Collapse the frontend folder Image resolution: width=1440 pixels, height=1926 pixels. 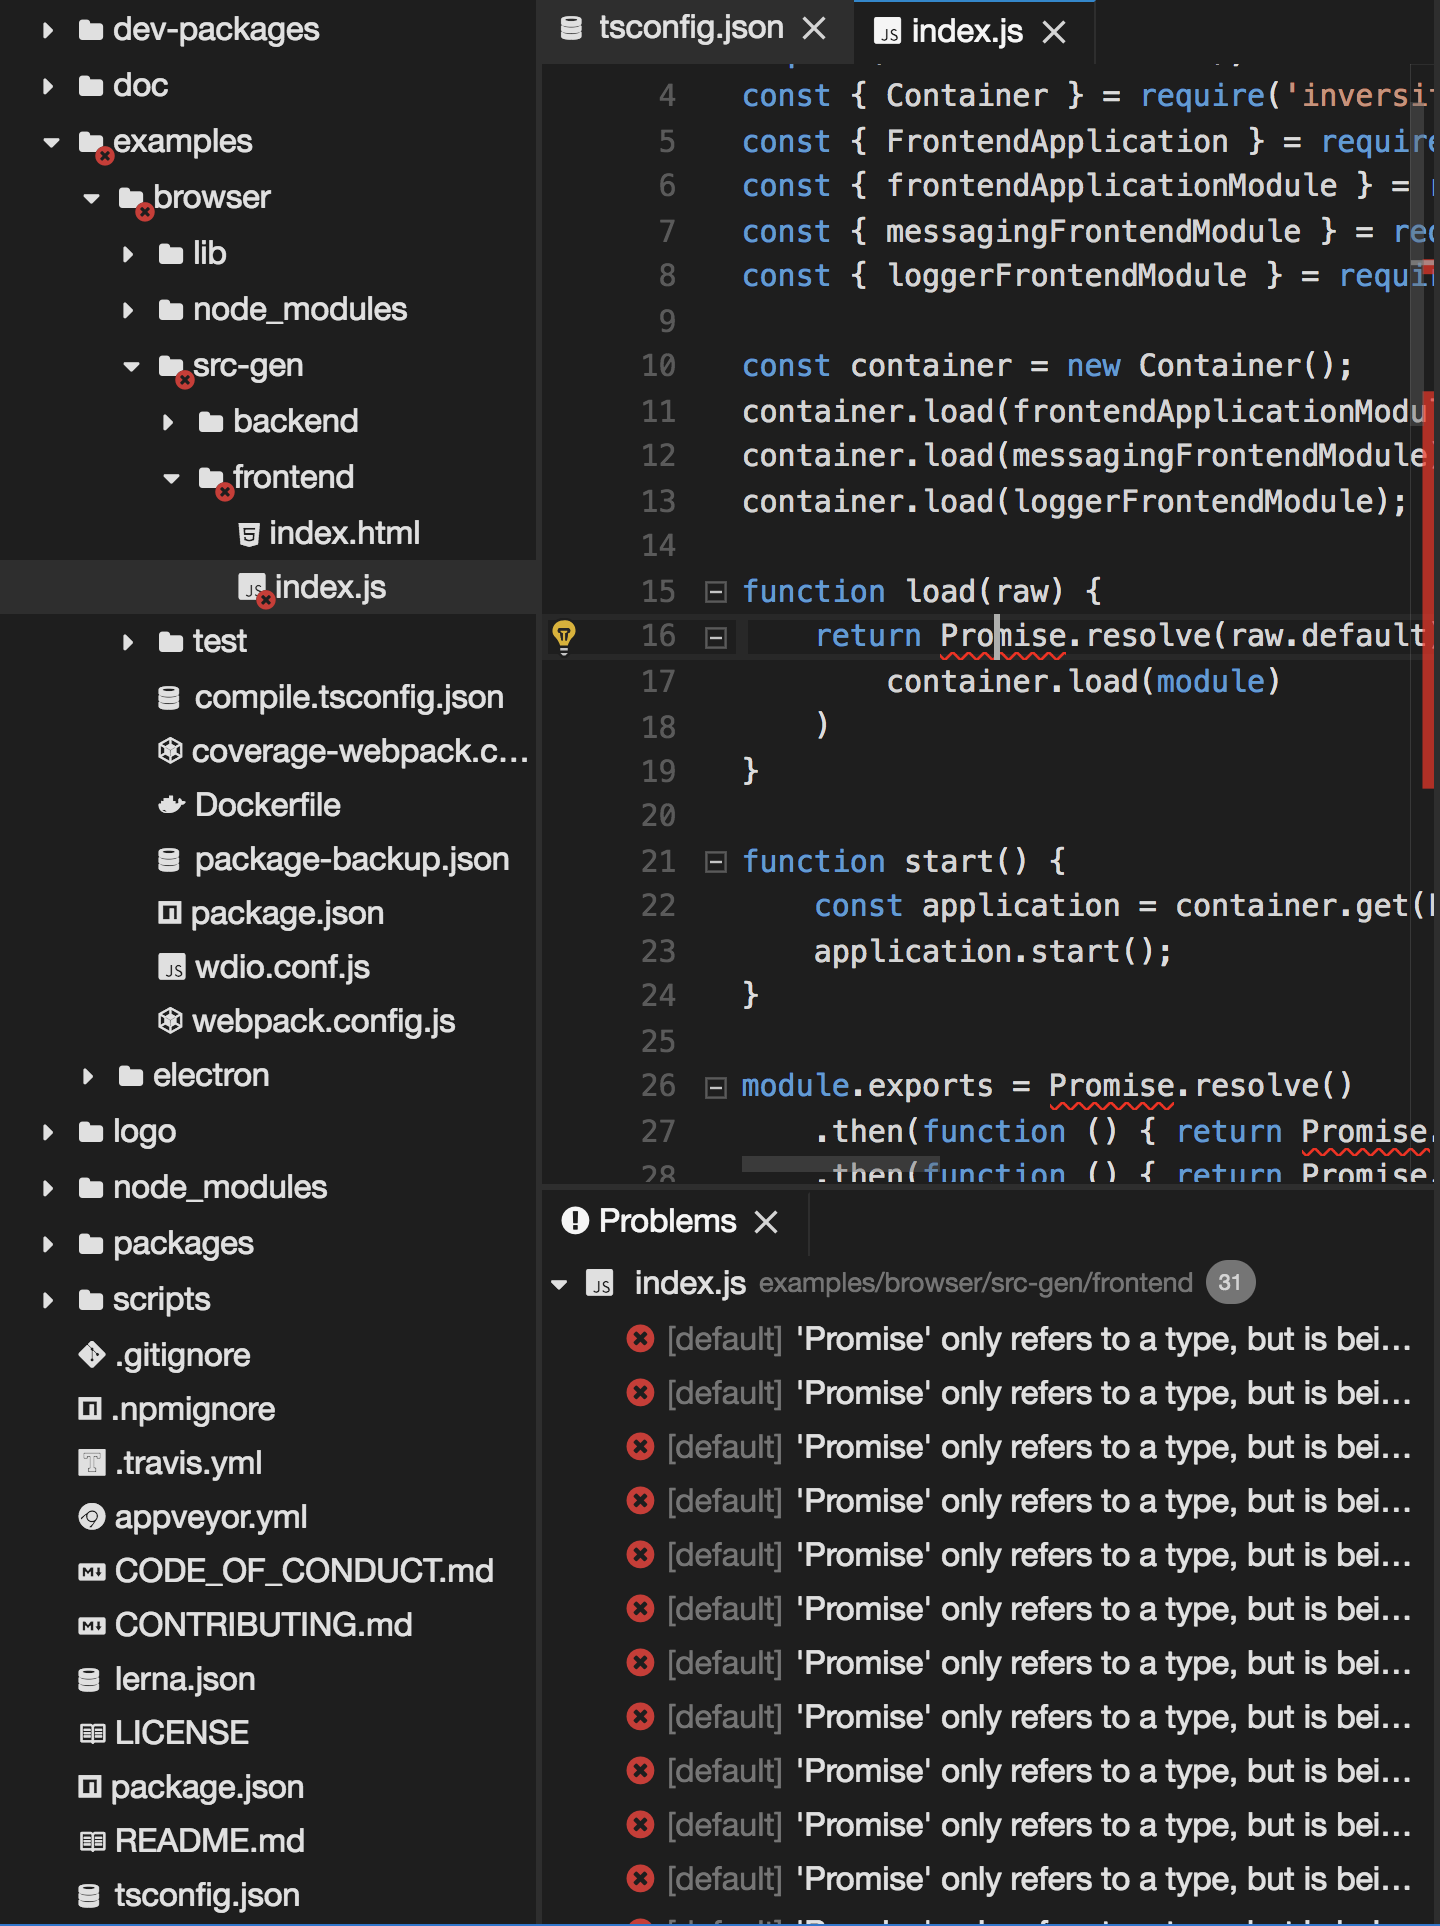coord(171,478)
